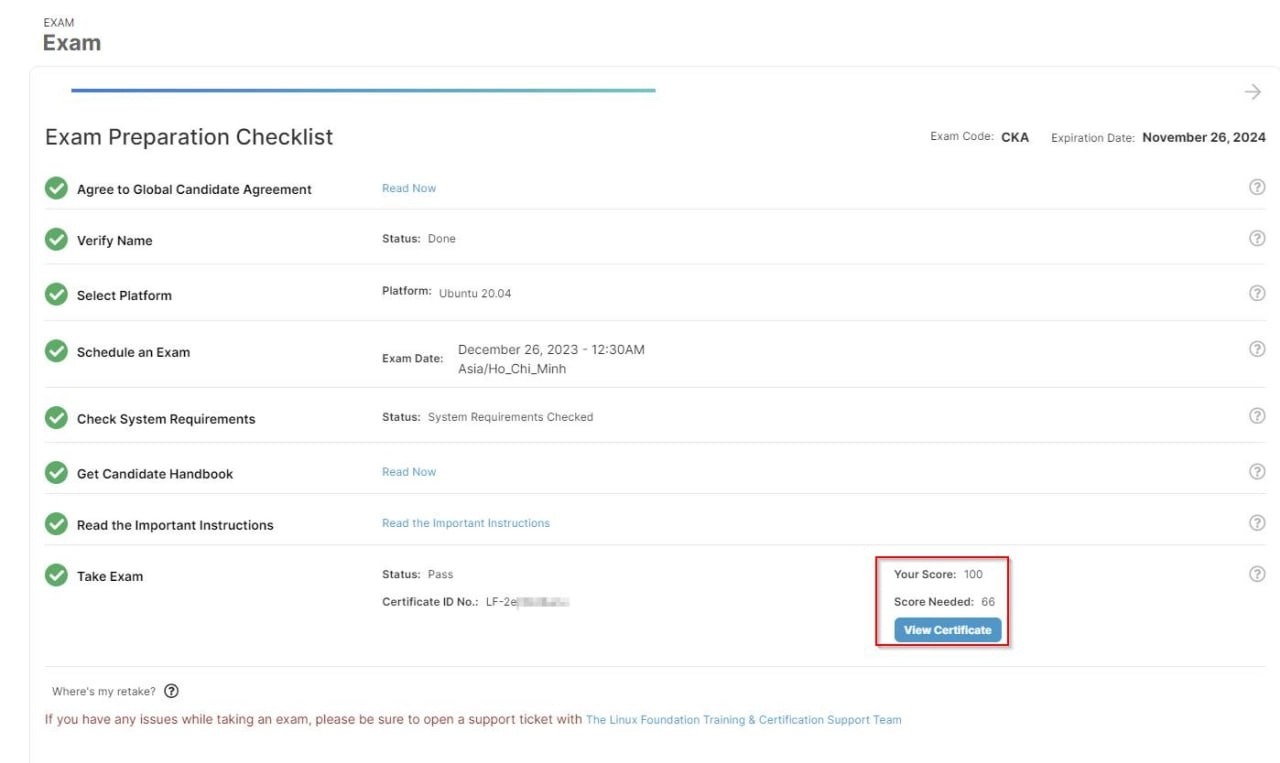Click help icon on Read Important Instructions row

point(1257,523)
